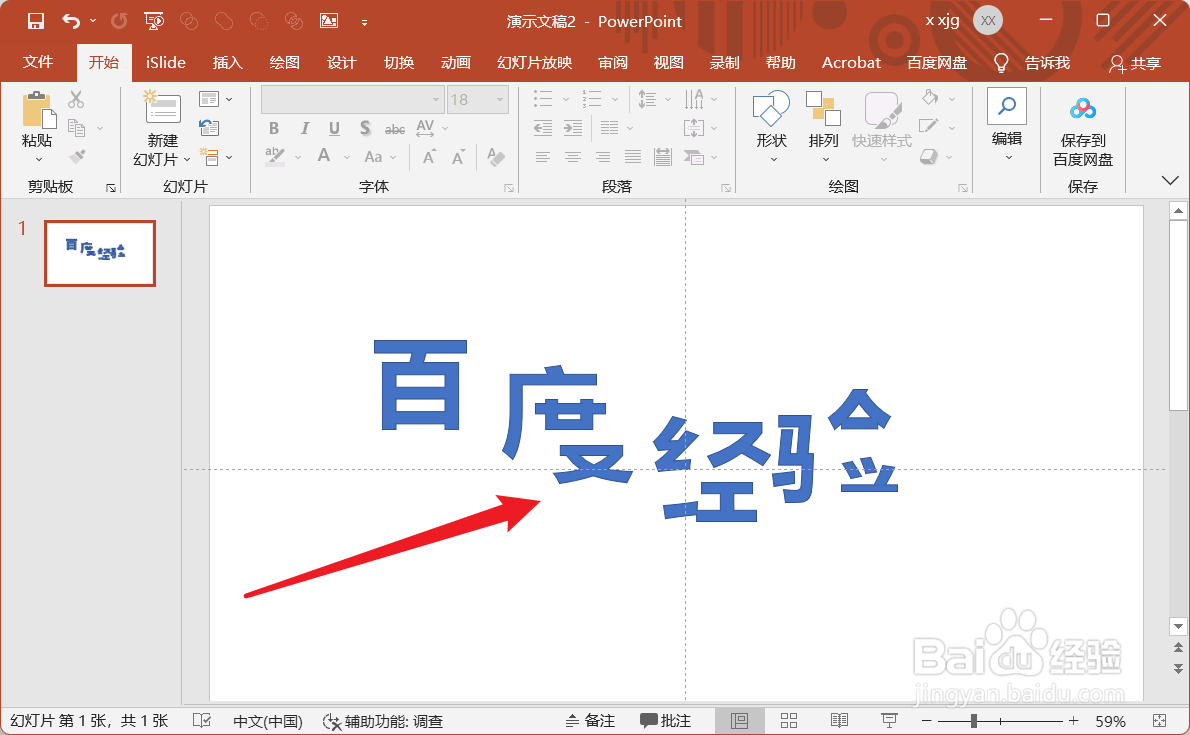Open the 文件 file tab
This screenshot has width=1190, height=735.
(x=38, y=62)
